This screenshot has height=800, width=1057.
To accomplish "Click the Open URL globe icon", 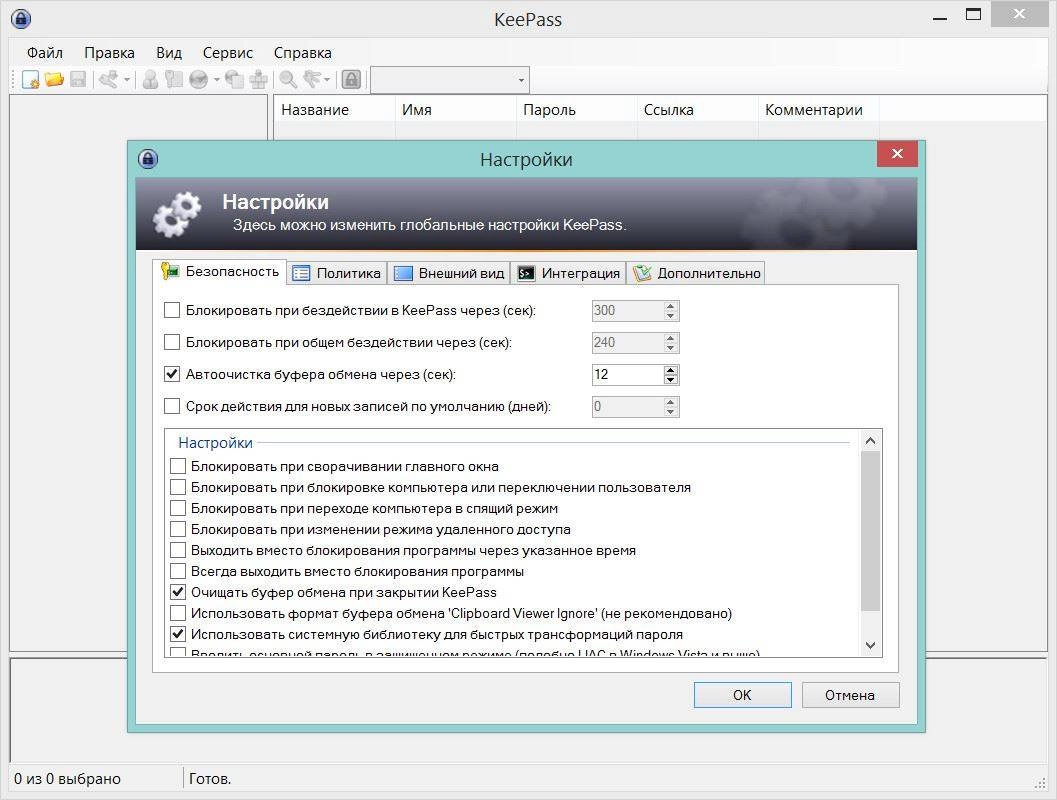I will click(198, 80).
